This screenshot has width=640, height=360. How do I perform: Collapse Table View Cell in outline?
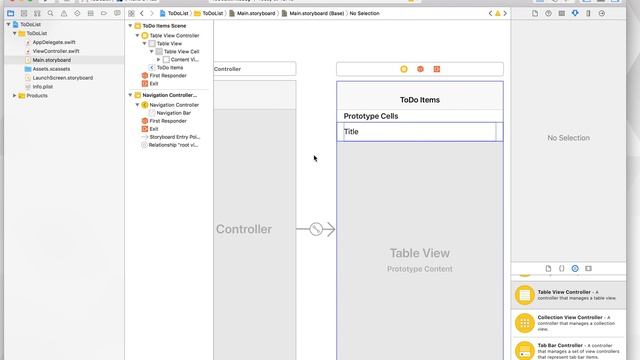coord(151,51)
